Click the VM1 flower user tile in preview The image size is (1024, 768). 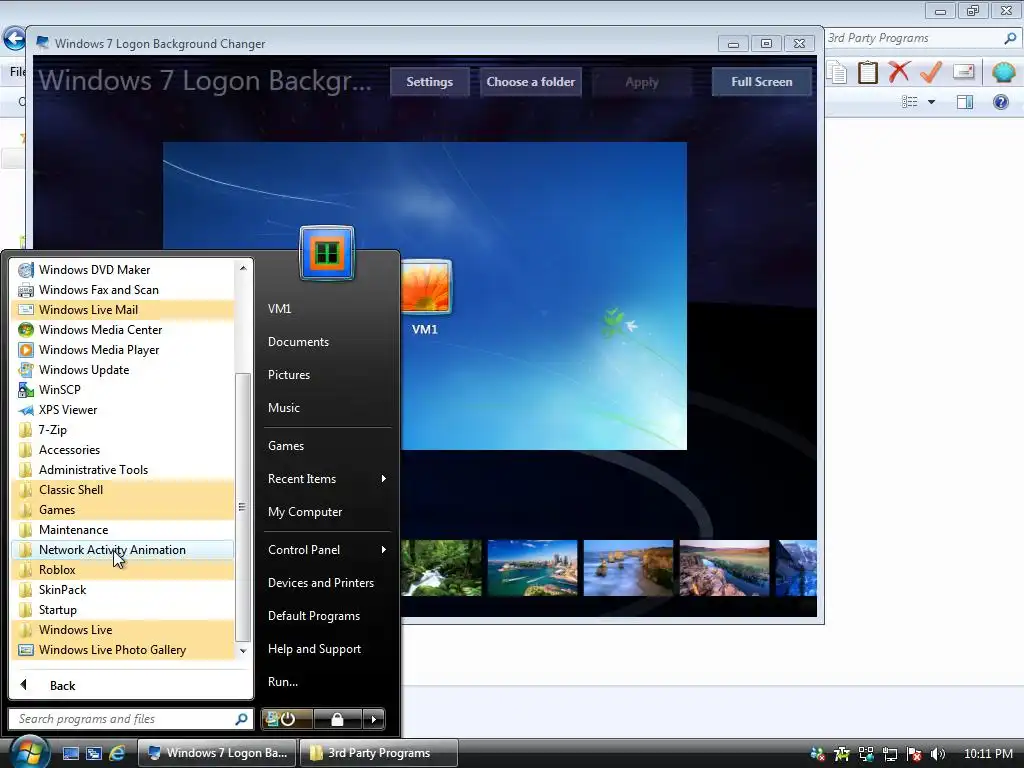[x=426, y=287]
